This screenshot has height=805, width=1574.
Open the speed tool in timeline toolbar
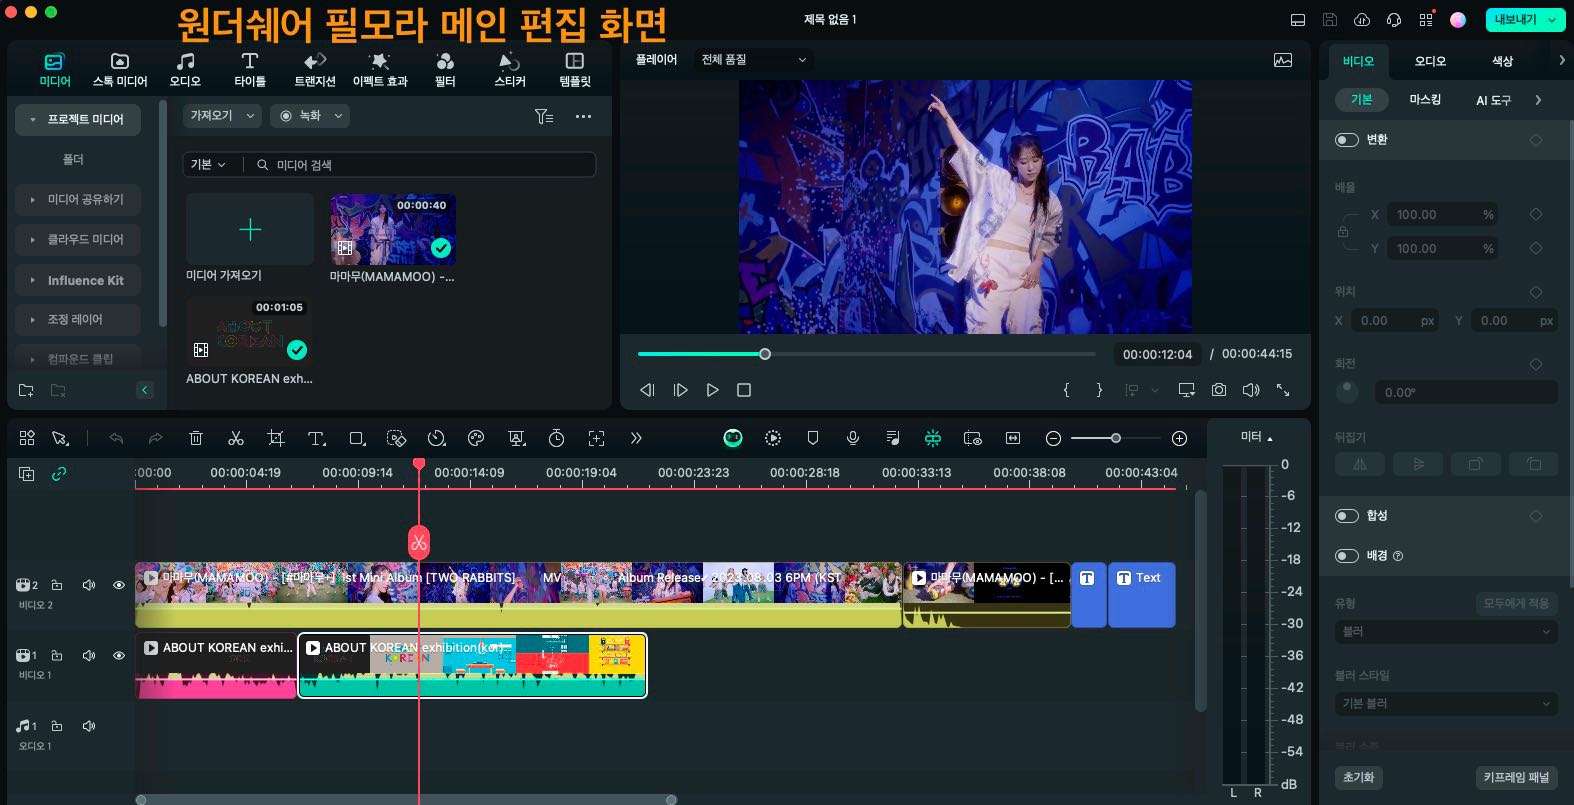click(x=436, y=438)
